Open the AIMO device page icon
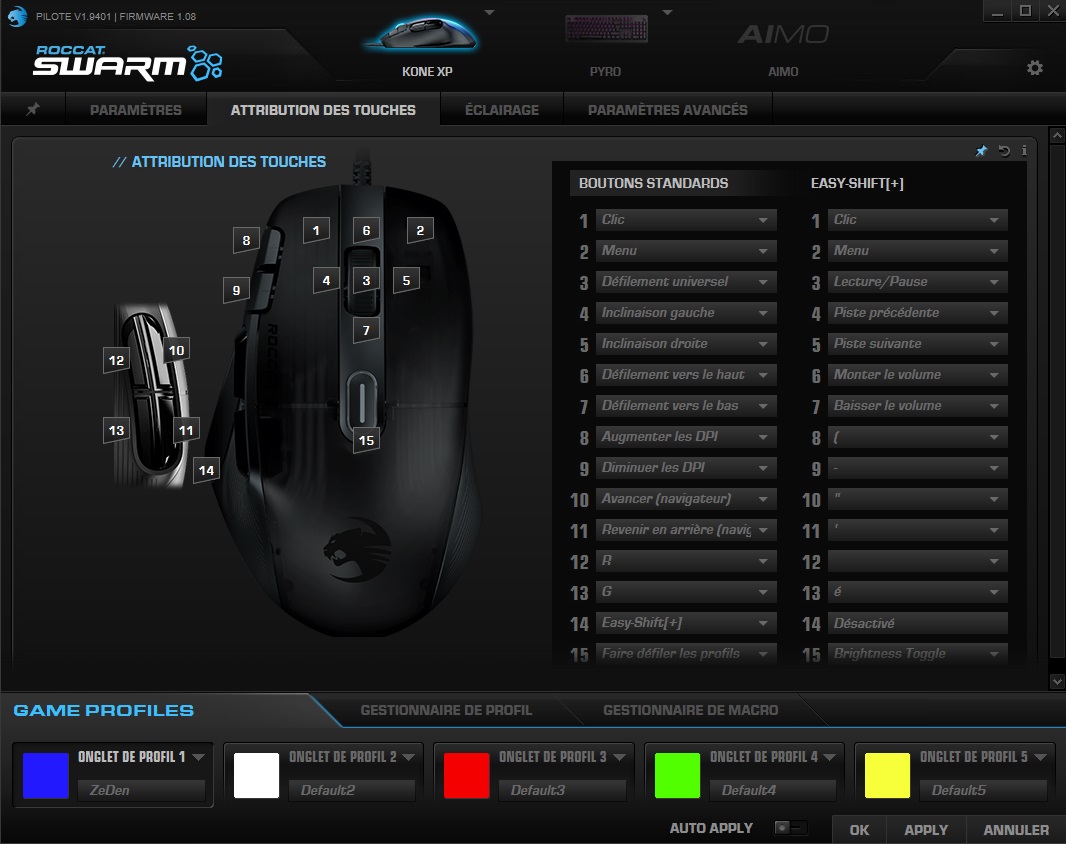Image resolution: width=1066 pixels, height=844 pixels. pyautogui.click(x=784, y=33)
